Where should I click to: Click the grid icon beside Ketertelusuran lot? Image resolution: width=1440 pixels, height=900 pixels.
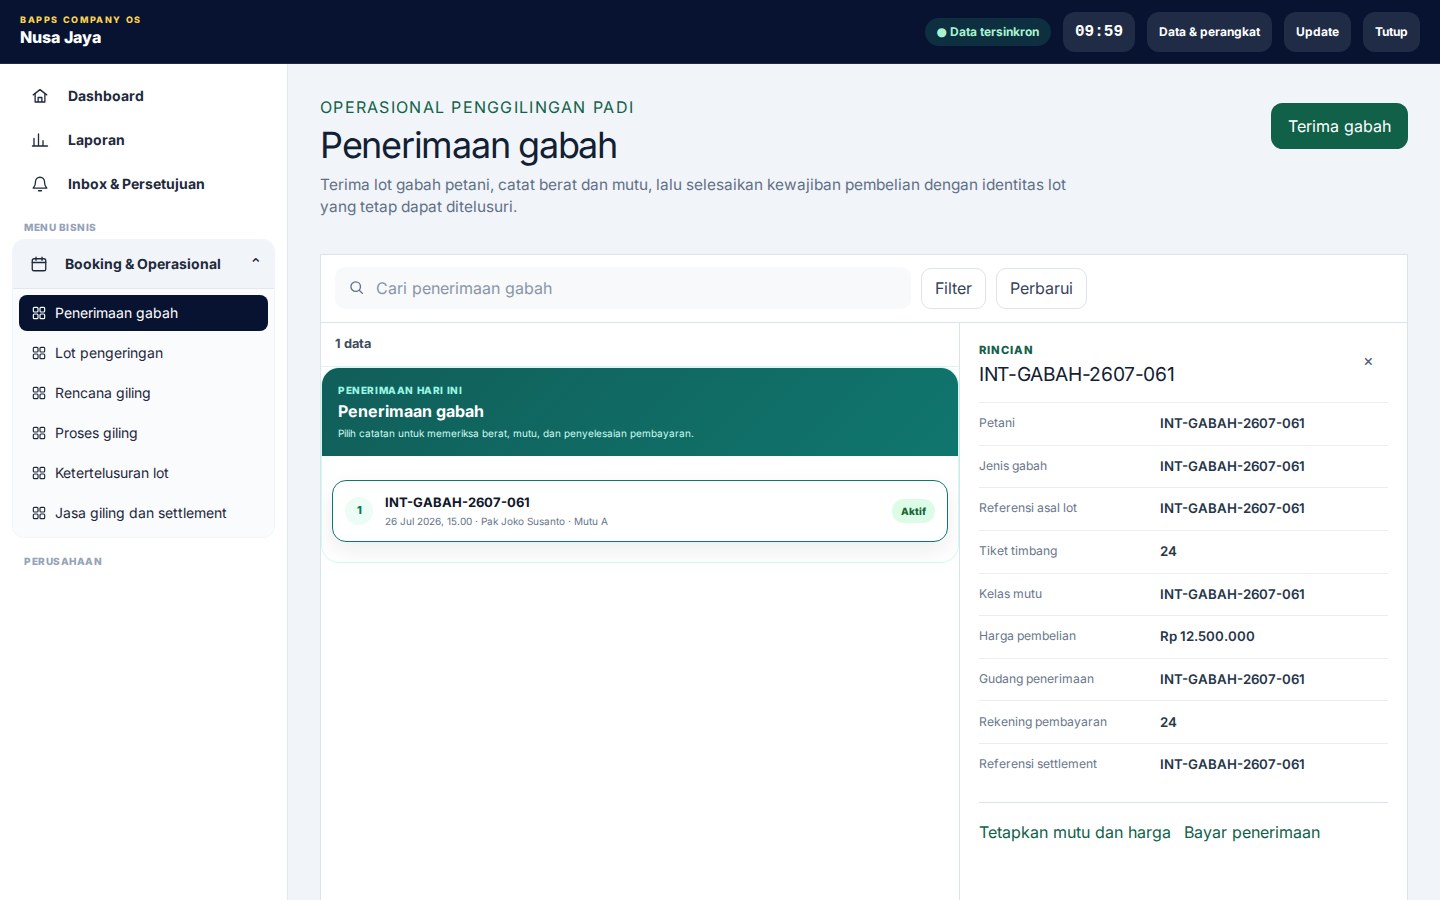[39, 473]
